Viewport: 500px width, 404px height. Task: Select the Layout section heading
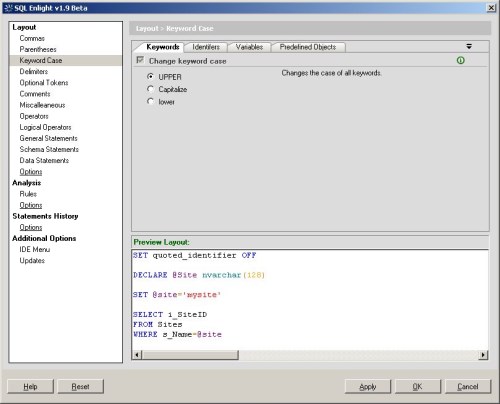tap(24, 27)
